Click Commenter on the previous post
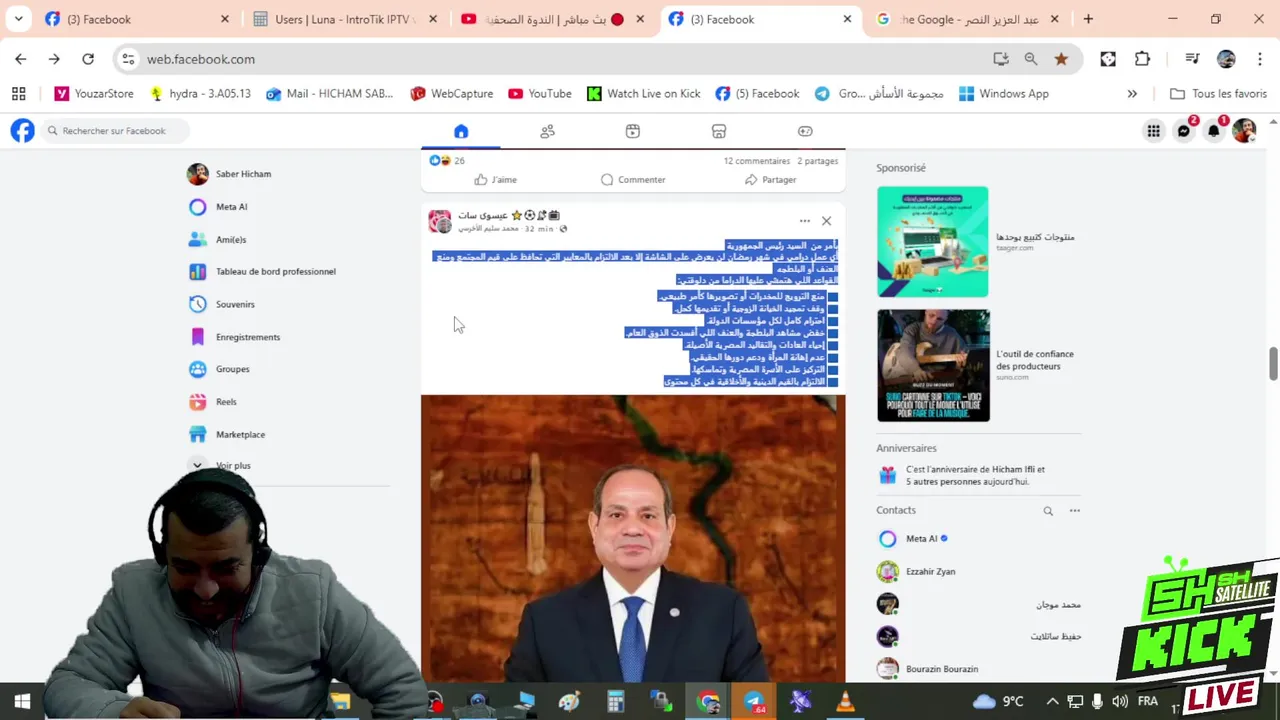 point(633,180)
